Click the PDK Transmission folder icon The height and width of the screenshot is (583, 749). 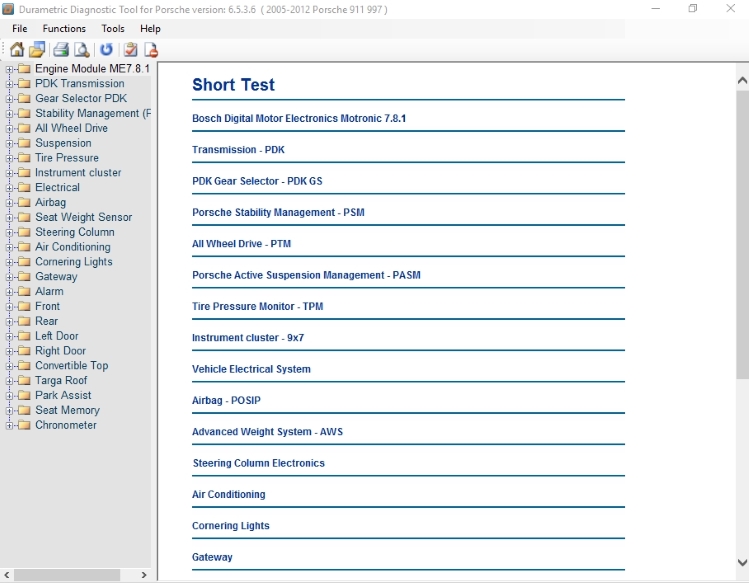(x=24, y=84)
